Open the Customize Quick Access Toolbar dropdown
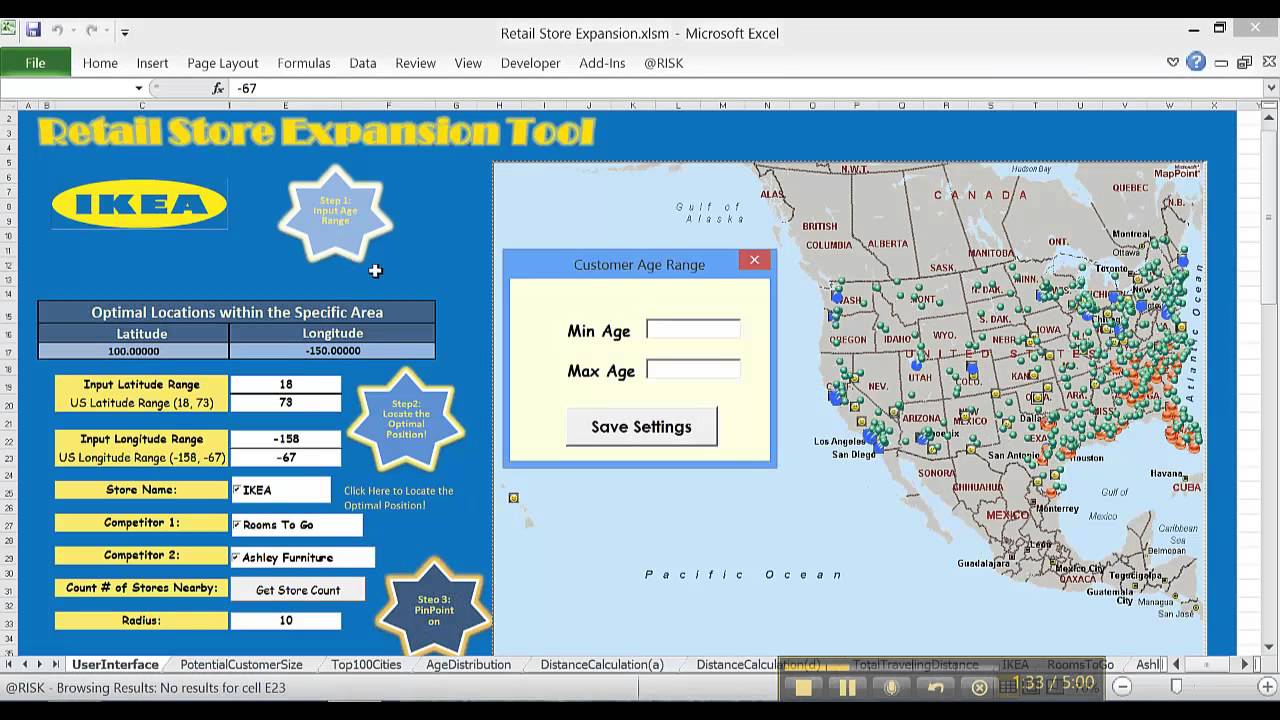 pos(125,32)
